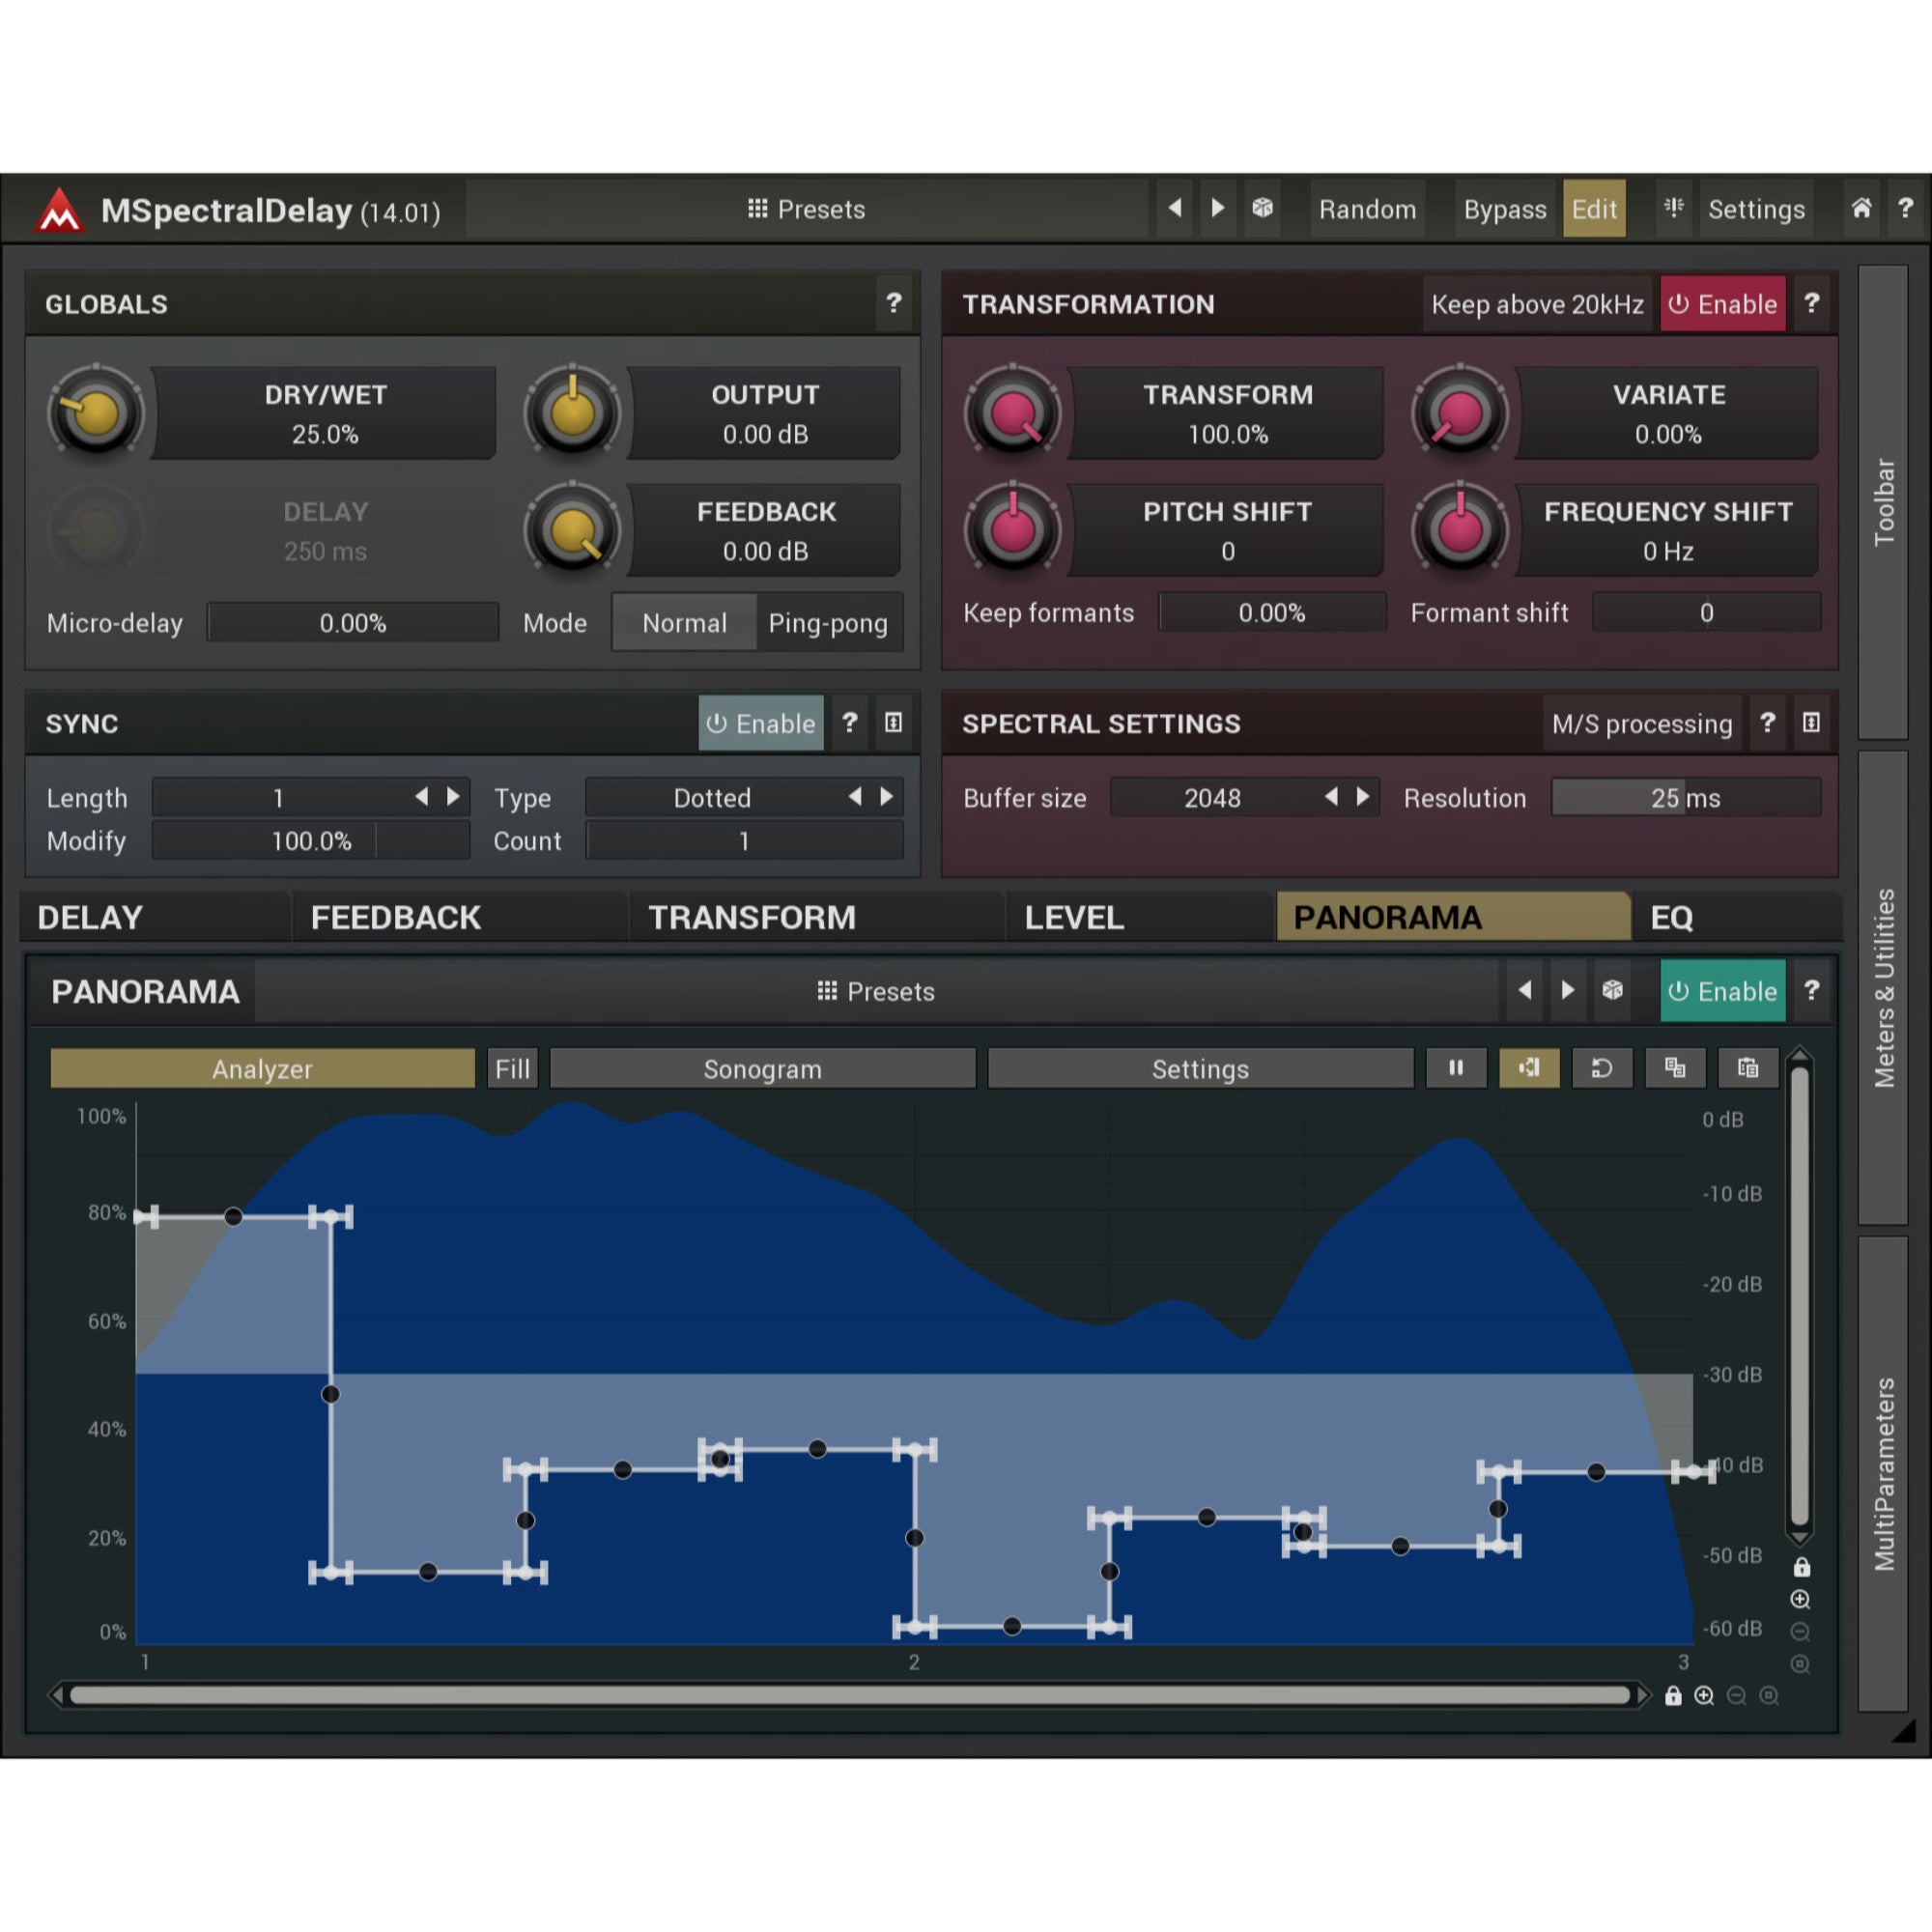Image resolution: width=1932 pixels, height=1932 pixels.
Task: Toggle Transformation Enable button
Action: 1723,303
